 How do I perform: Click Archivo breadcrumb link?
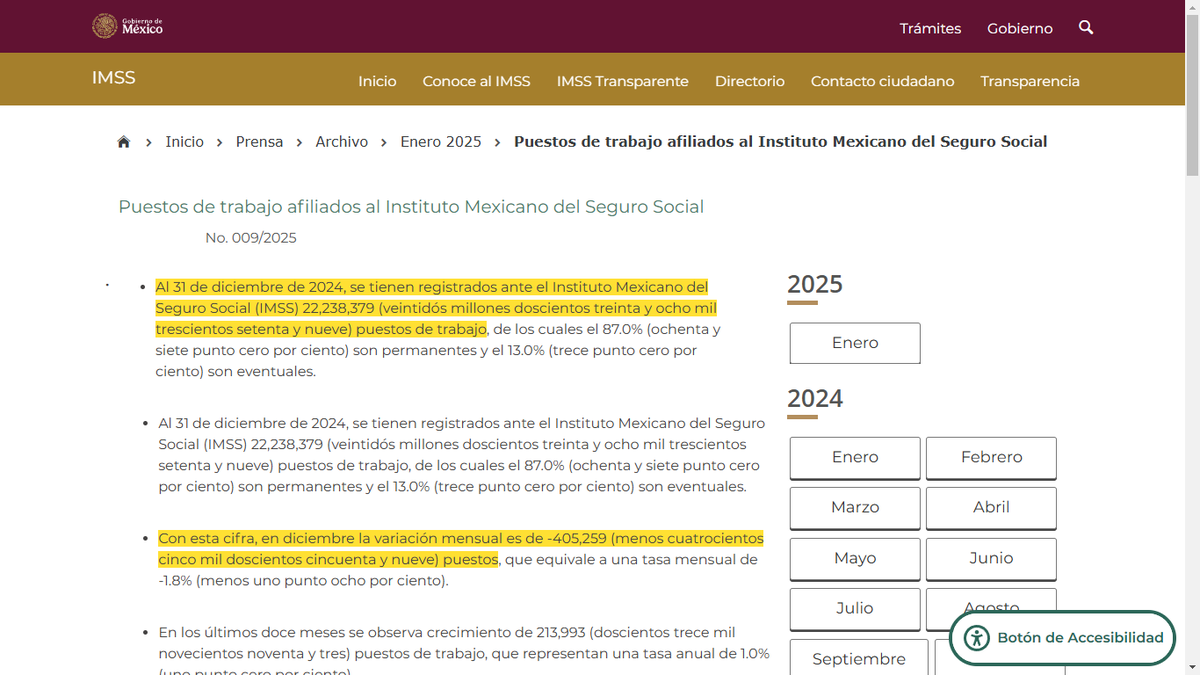point(342,142)
